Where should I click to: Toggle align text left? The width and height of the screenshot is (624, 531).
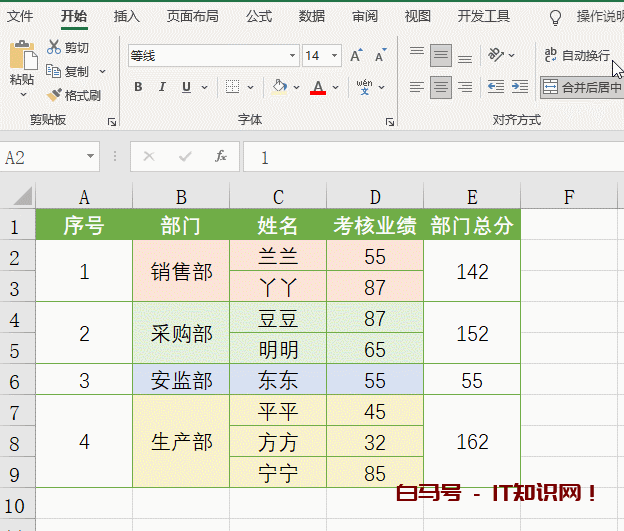click(417, 87)
